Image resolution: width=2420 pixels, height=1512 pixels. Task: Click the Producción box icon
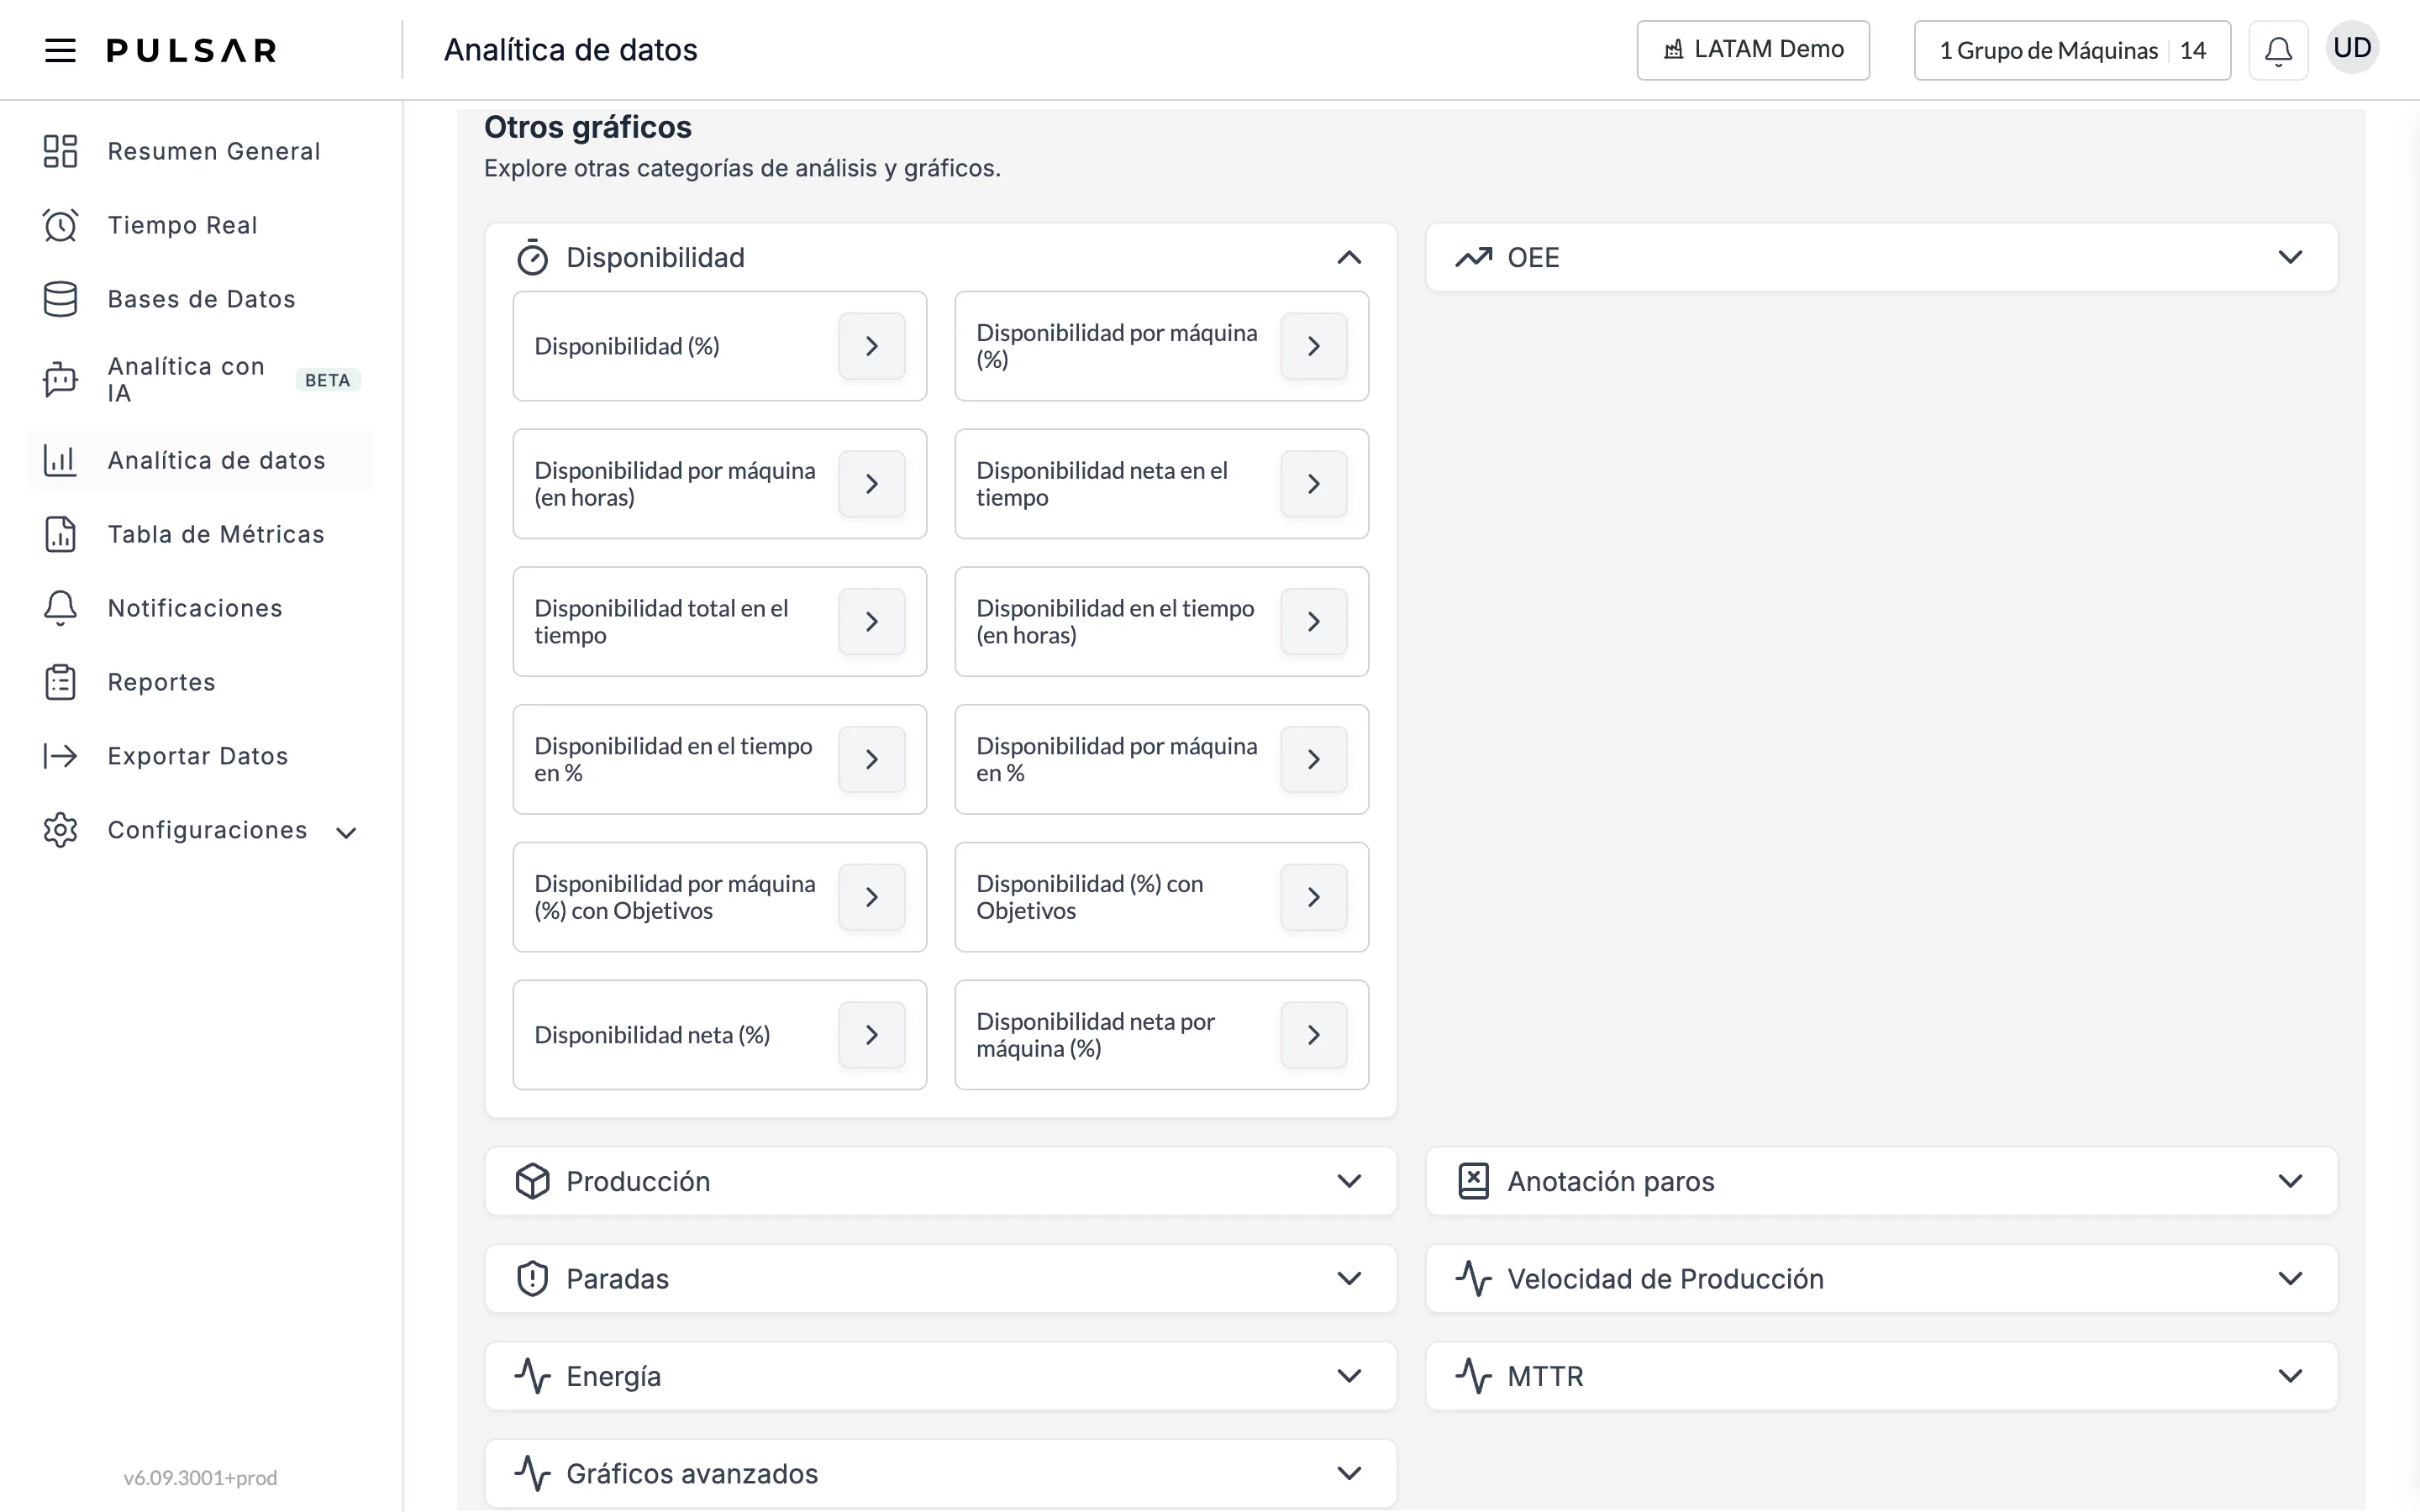tap(532, 1181)
